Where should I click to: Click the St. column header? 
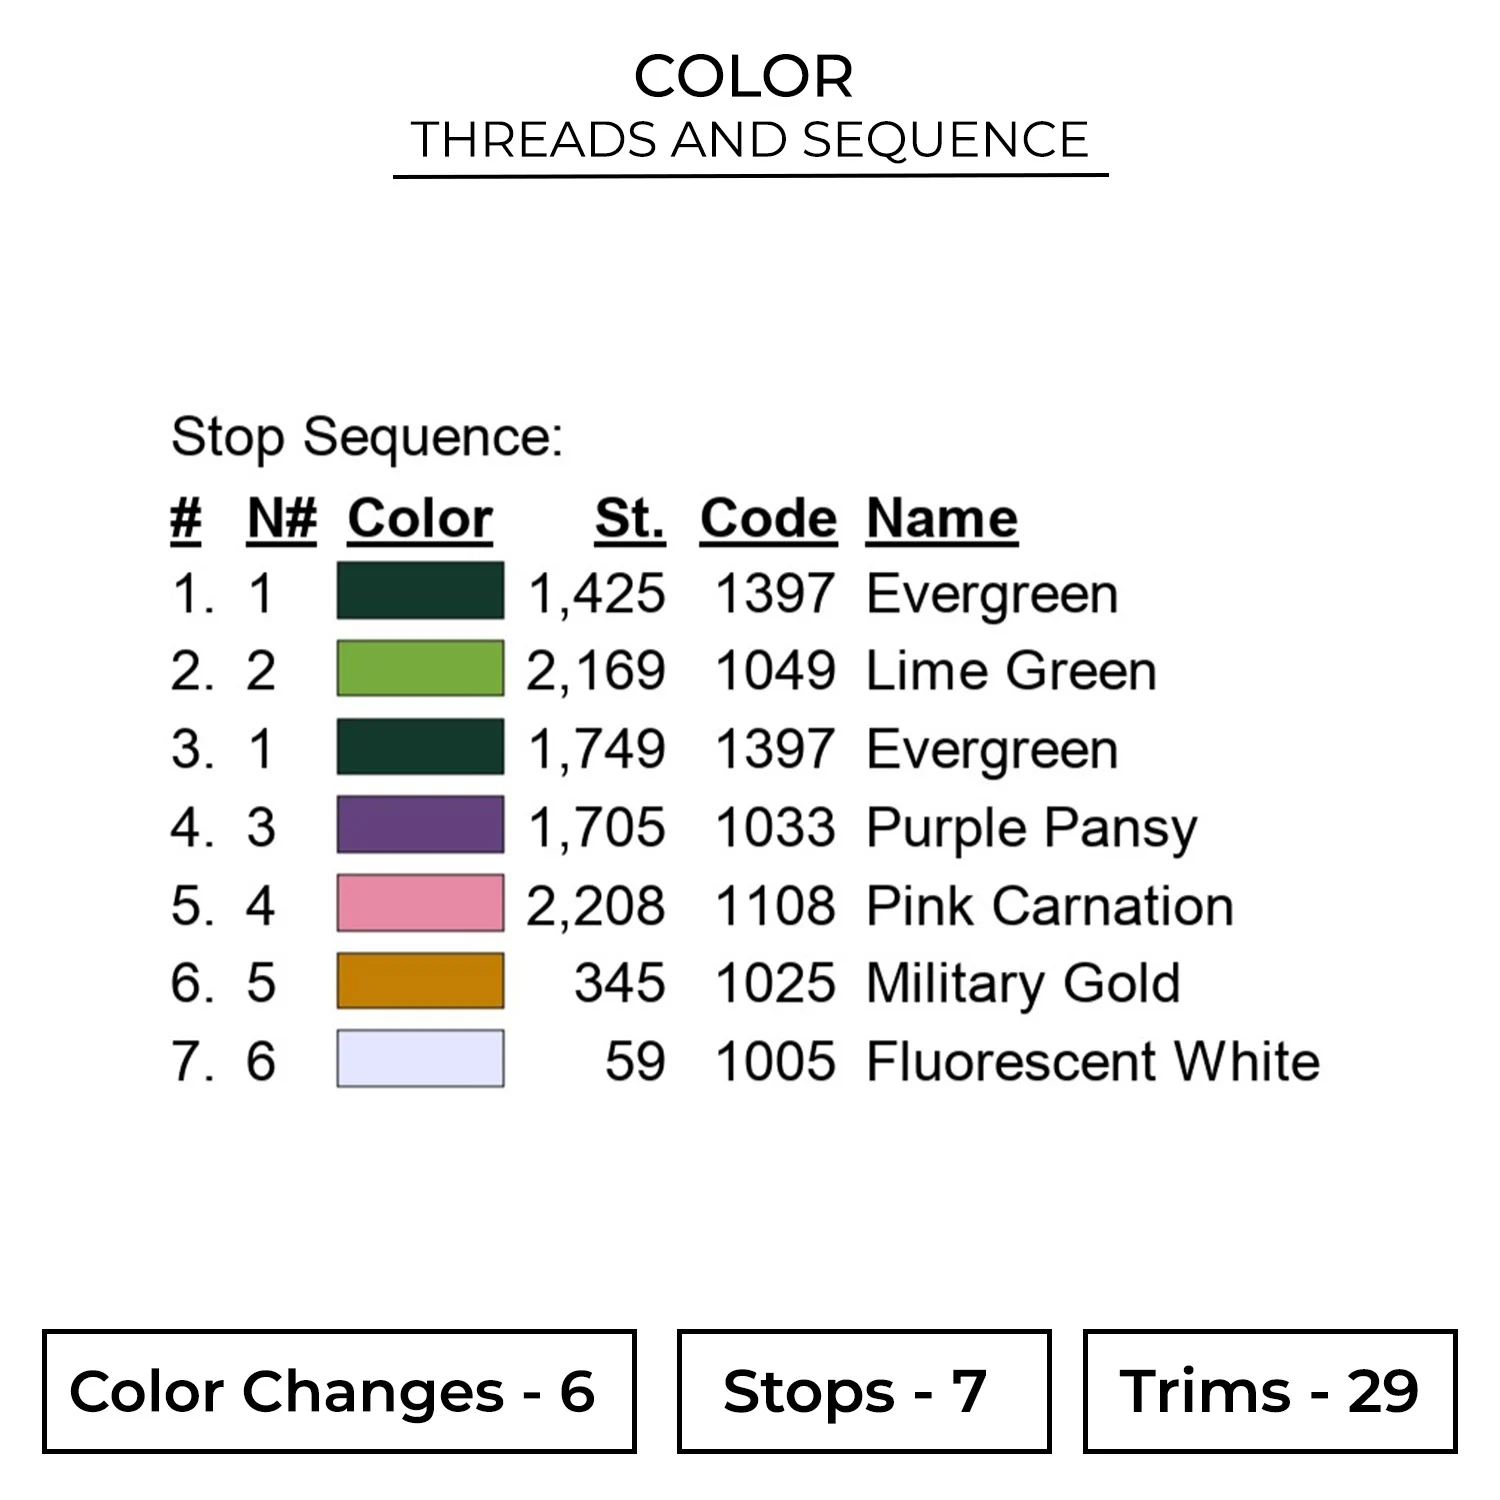(629, 519)
